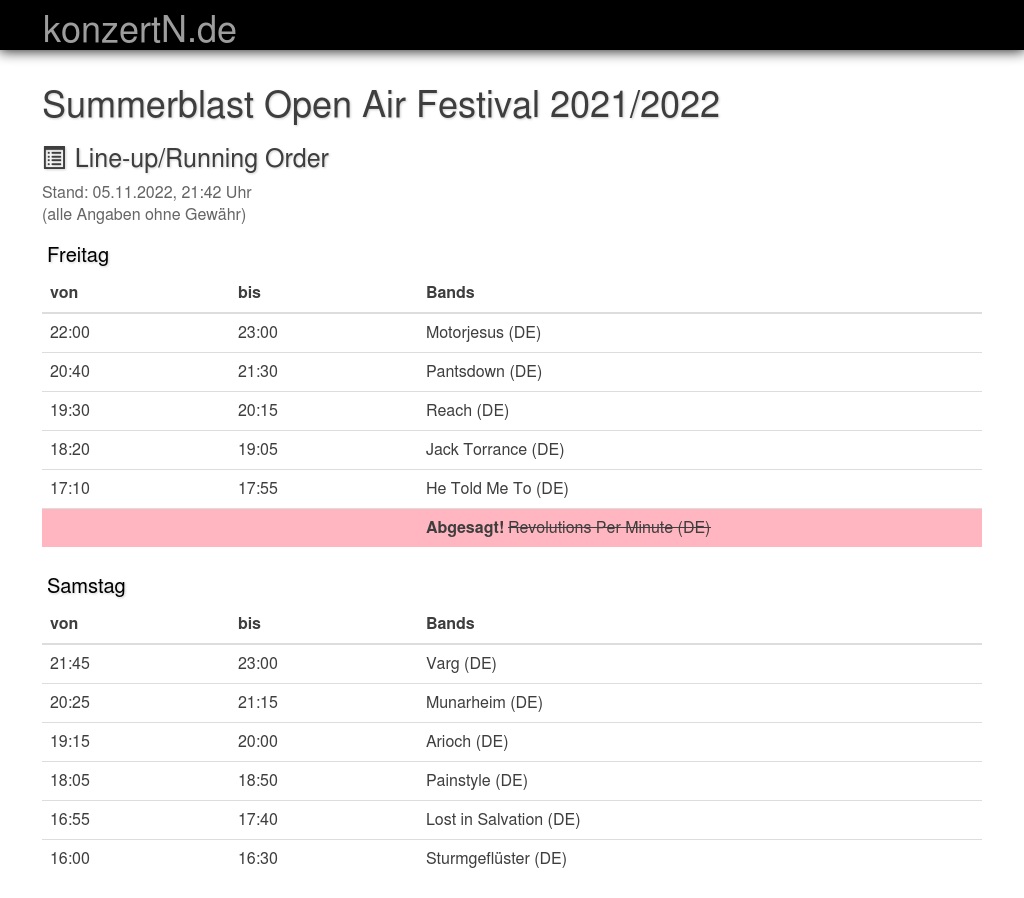This screenshot has height=898, width=1024.
Task: Click the Arioch (DE) band name
Action: pos(466,741)
